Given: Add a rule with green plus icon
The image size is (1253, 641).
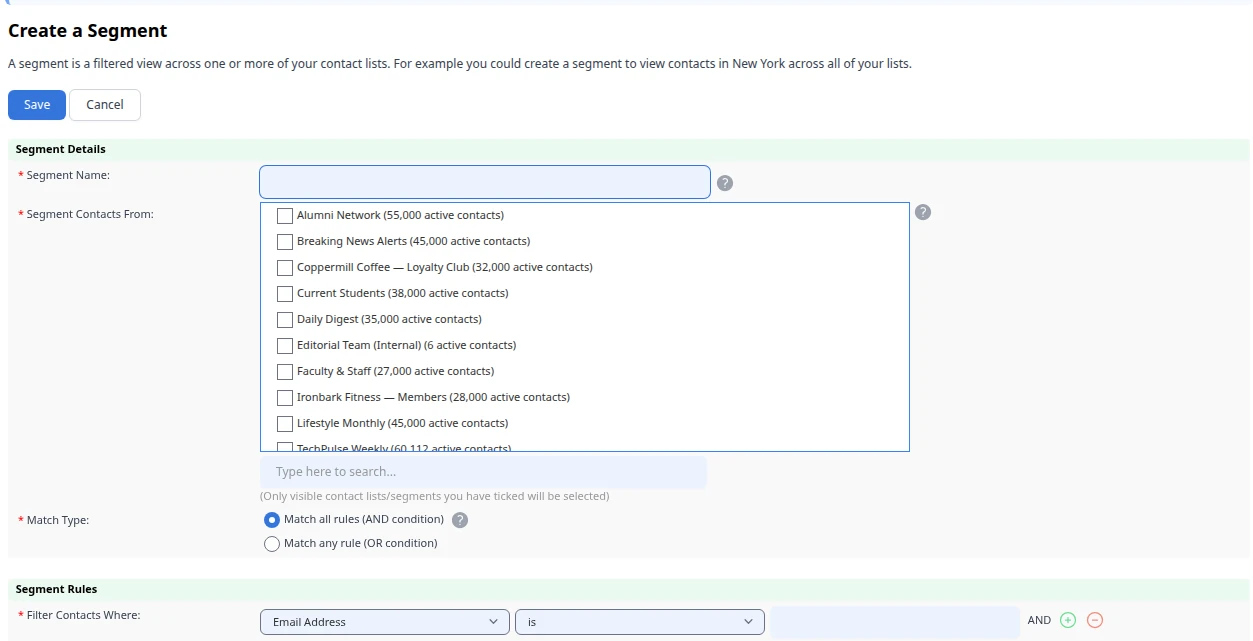Looking at the screenshot, I should 1068,620.
